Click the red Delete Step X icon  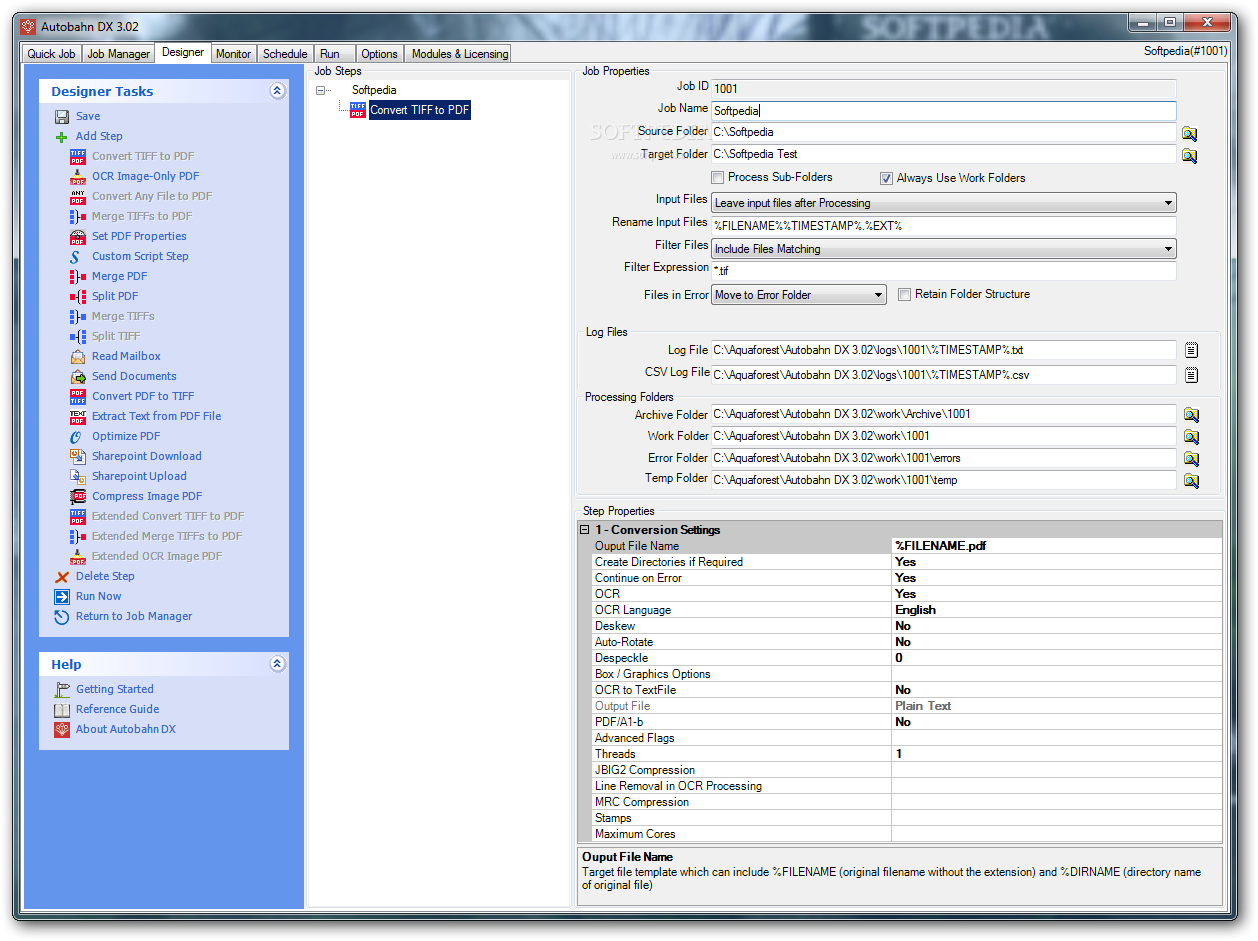pos(62,577)
